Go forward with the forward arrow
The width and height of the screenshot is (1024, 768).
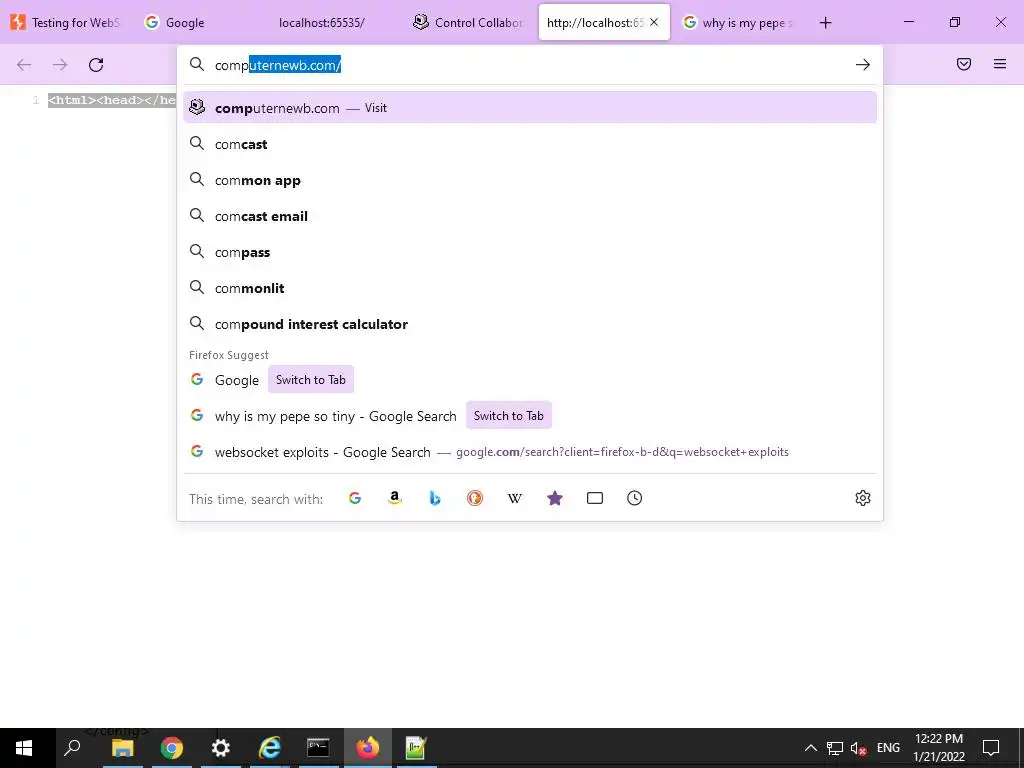coord(60,65)
